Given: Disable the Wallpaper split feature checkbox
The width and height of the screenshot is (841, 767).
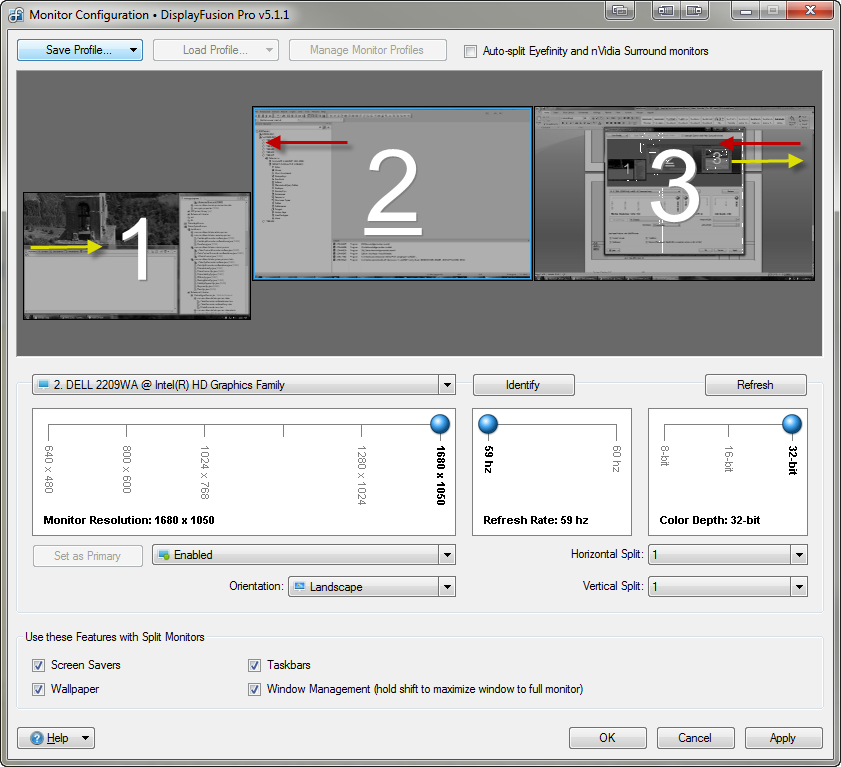Looking at the screenshot, I should [39, 689].
